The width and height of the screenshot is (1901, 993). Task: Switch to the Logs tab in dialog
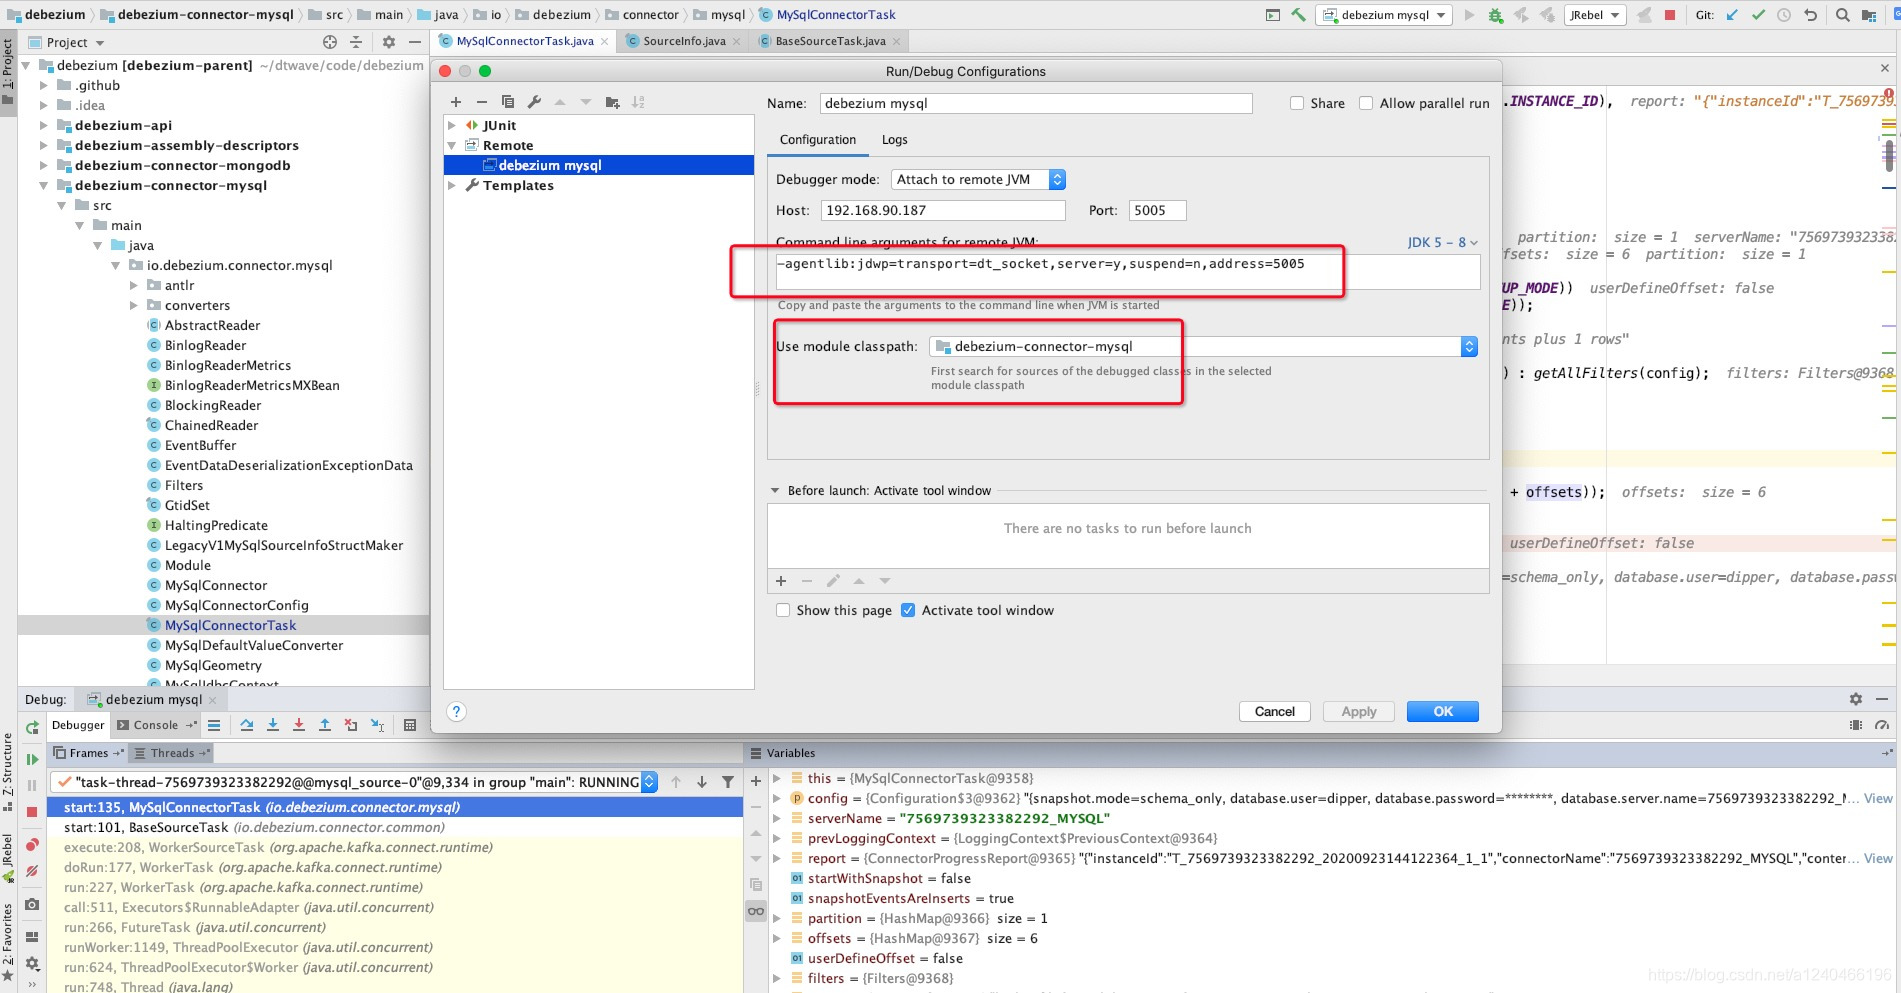pos(895,140)
